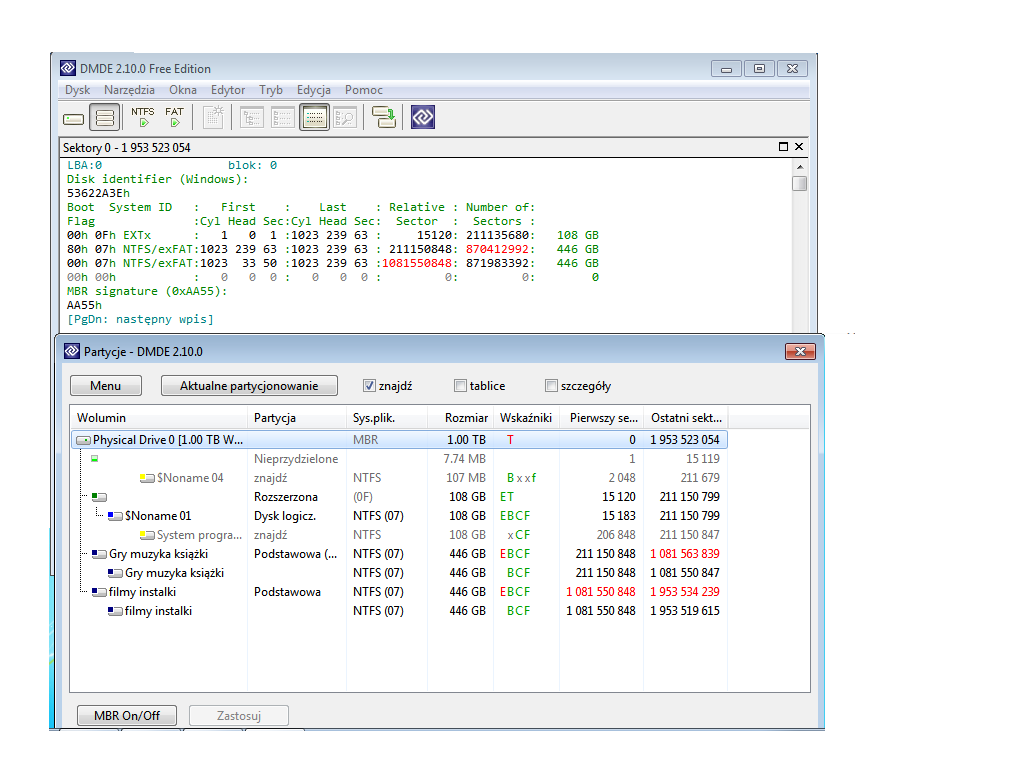Screen dimensions: 1024x768
Task: Select child Gry muzyka książki BCF row
Action: point(399,573)
